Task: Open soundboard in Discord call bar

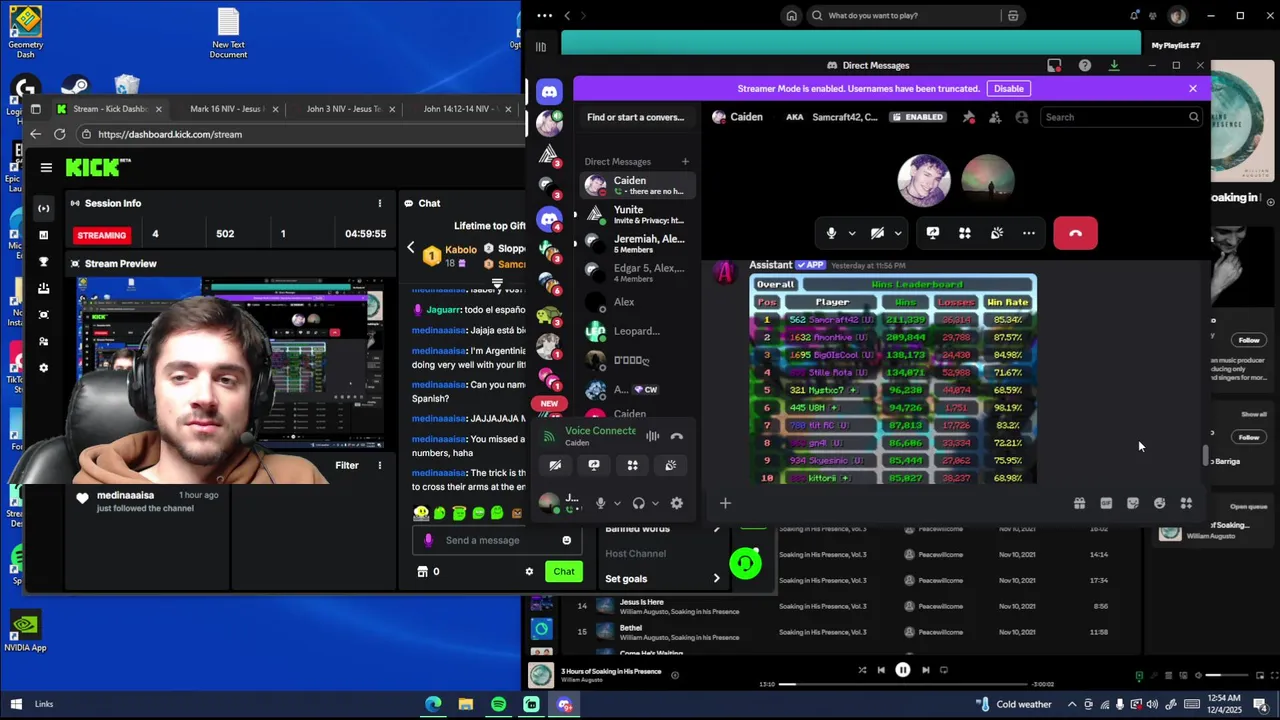Action: tap(997, 233)
